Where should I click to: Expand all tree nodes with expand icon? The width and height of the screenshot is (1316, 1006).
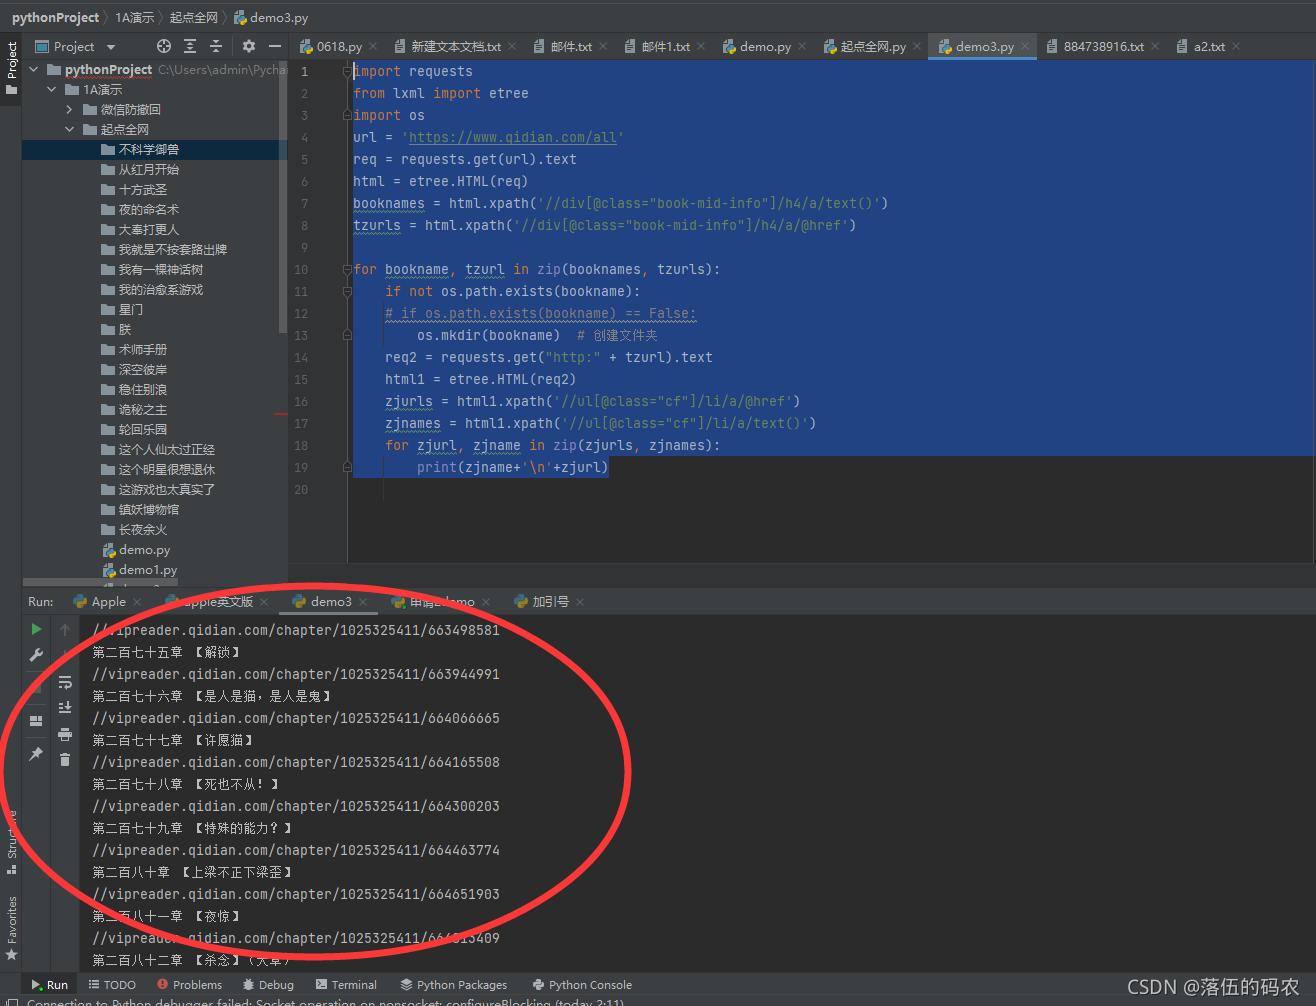tap(190, 46)
